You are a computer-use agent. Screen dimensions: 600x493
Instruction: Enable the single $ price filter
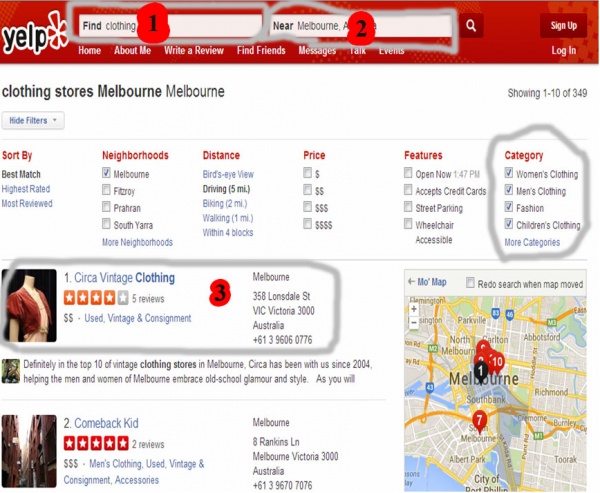pos(307,173)
